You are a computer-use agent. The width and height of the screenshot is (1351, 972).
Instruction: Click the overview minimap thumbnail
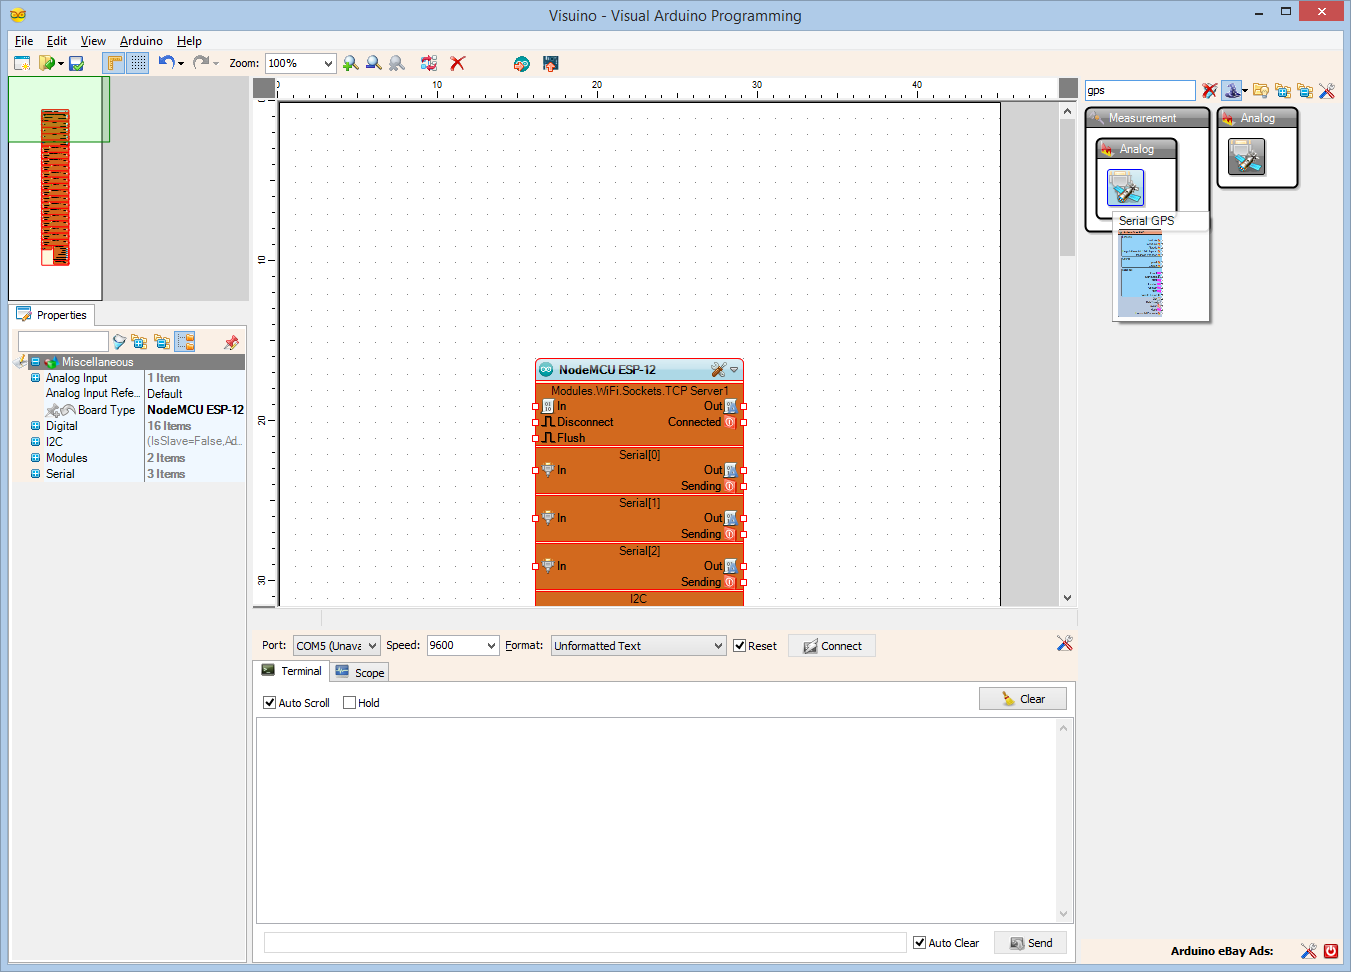(x=55, y=188)
